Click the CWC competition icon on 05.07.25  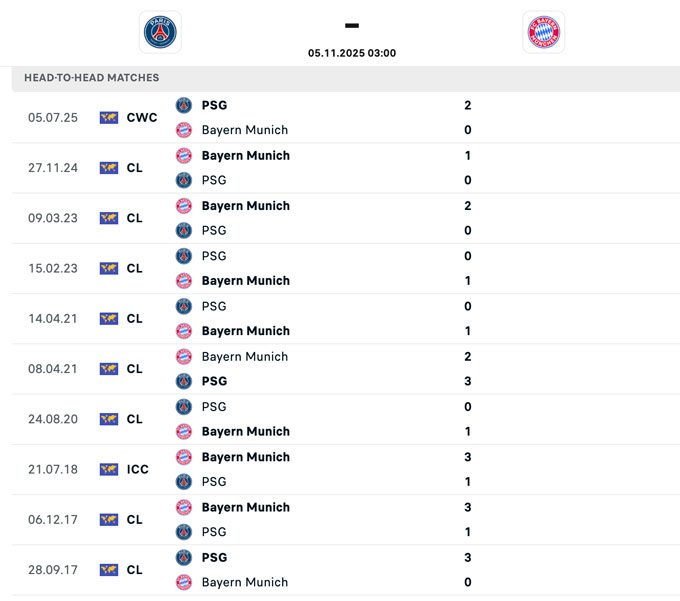109,118
